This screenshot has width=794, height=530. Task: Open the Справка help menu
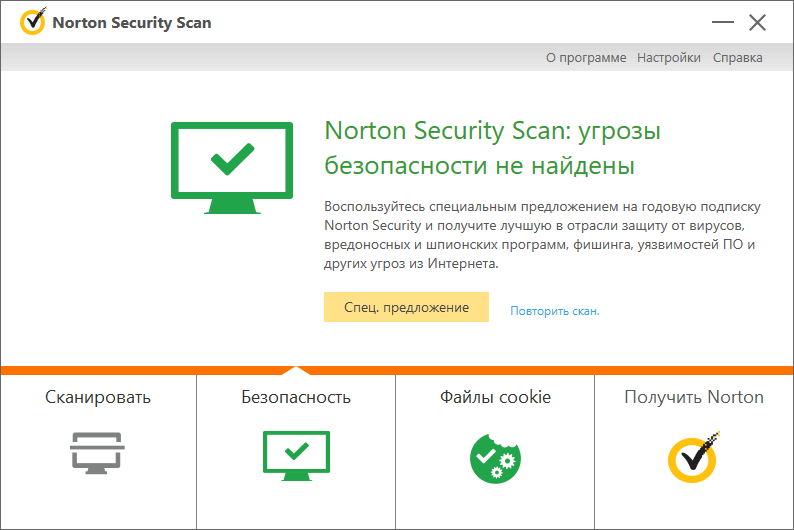(x=737, y=58)
